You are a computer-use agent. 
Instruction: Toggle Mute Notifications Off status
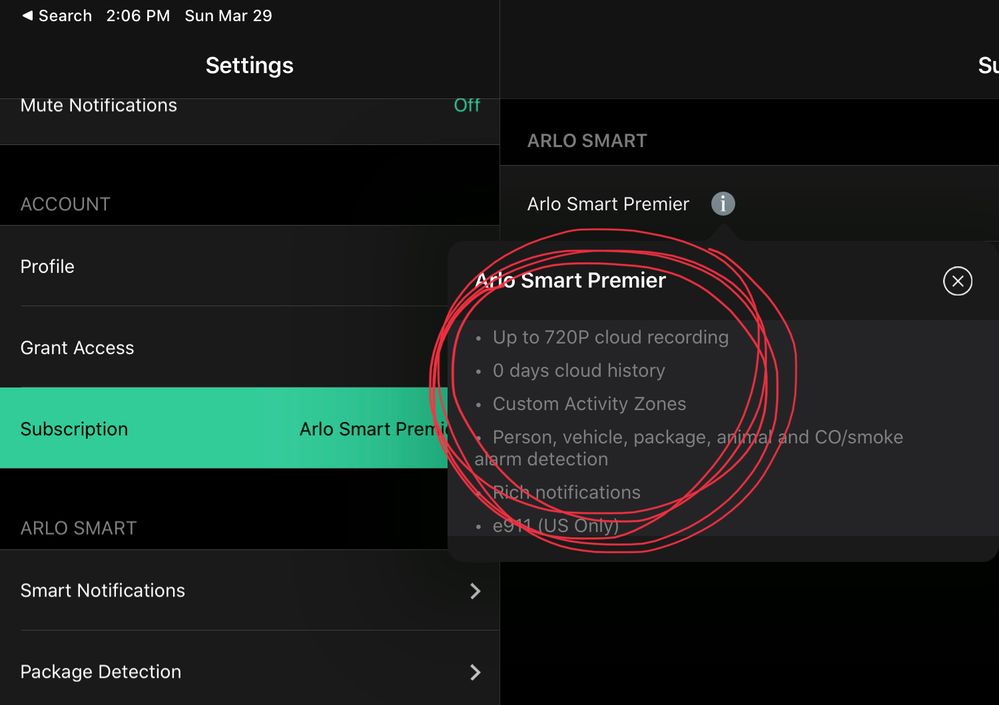click(466, 105)
